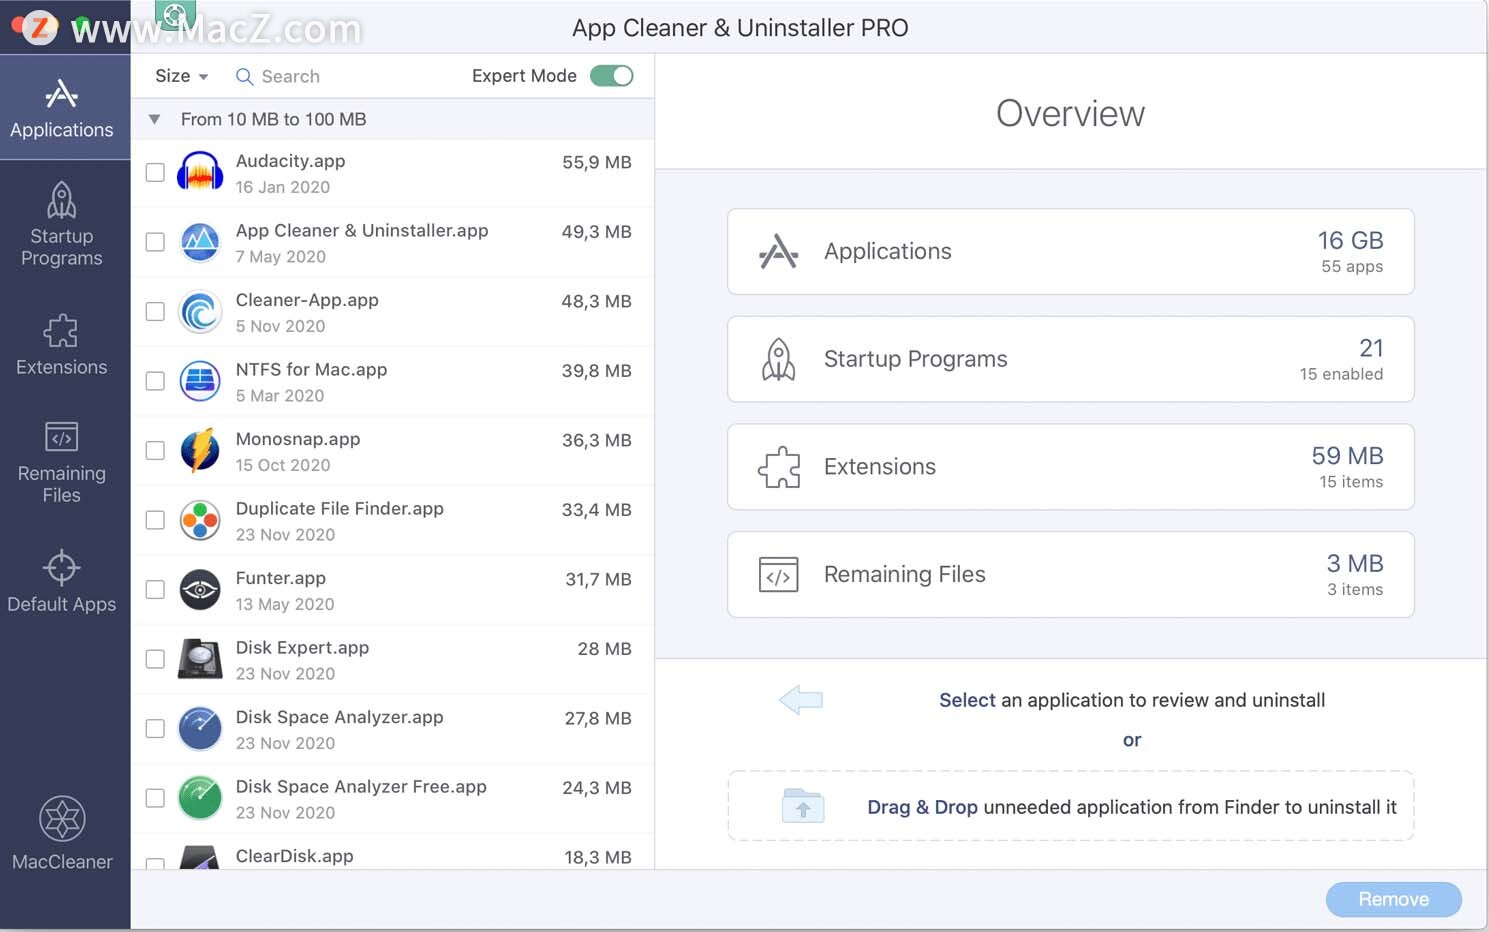Click the Funter.app name text
Image resolution: width=1489 pixels, height=932 pixels.
tap(281, 578)
